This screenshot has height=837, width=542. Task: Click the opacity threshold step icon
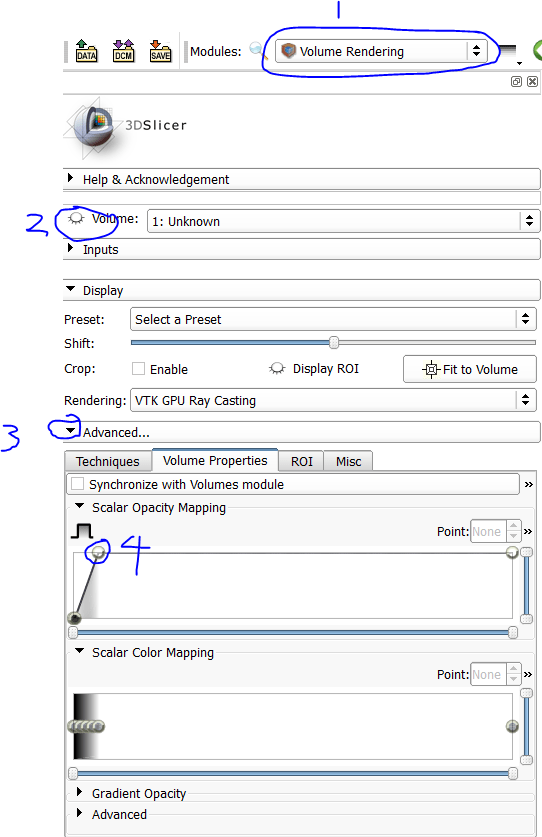coord(82,531)
